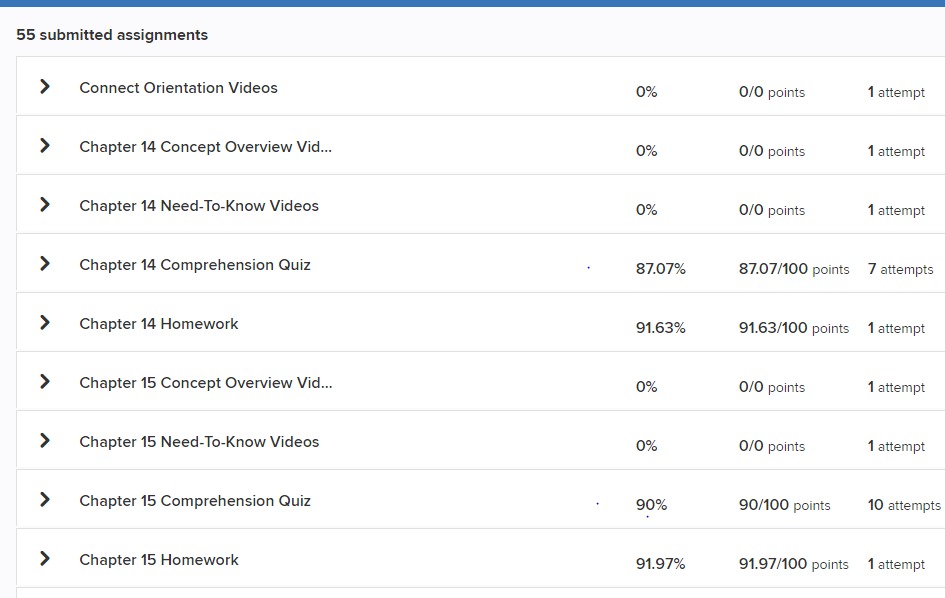Expand Chapter 15 Homework chevron
The width and height of the screenshot is (945, 598).
point(44,559)
